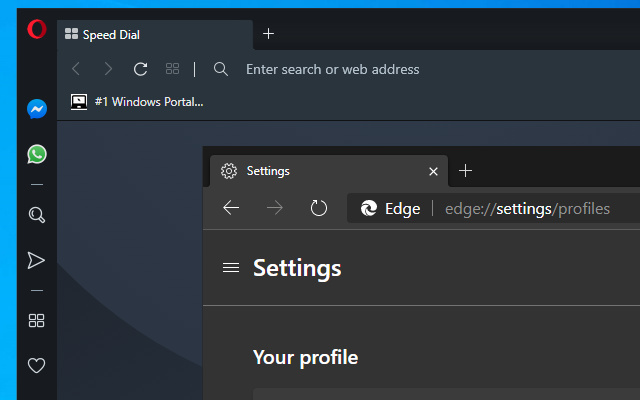Click Your profile heading
The height and width of the screenshot is (400, 640).
coord(305,358)
